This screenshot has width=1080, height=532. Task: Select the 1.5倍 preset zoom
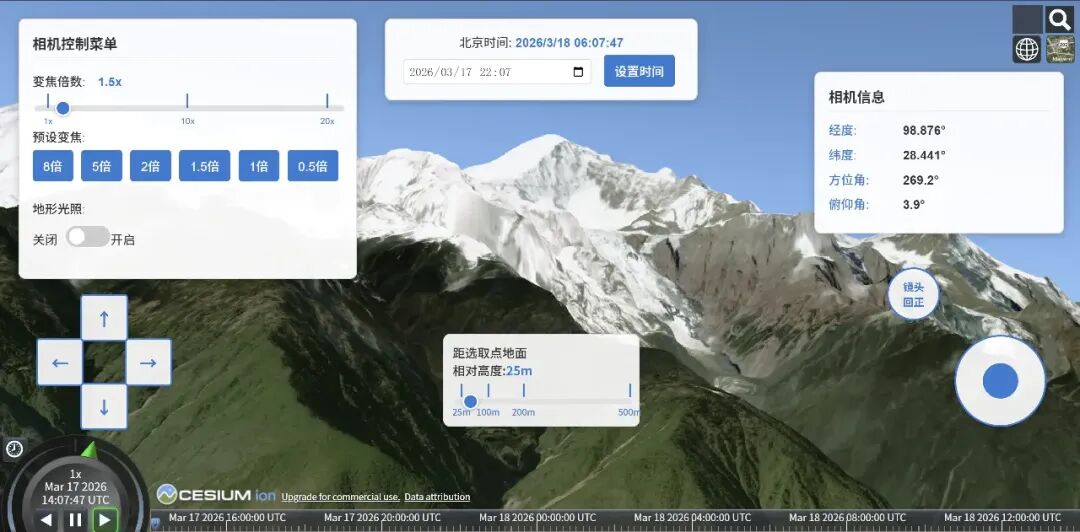[205, 166]
